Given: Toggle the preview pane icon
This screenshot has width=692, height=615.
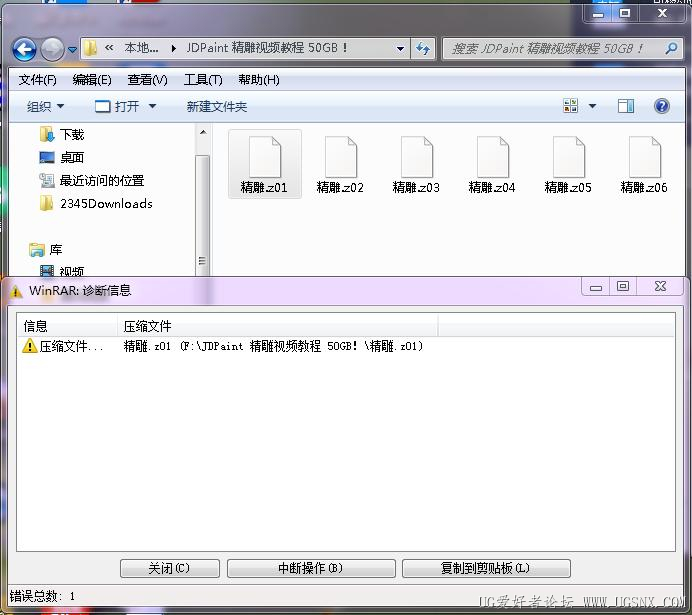Looking at the screenshot, I should (x=626, y=106).
